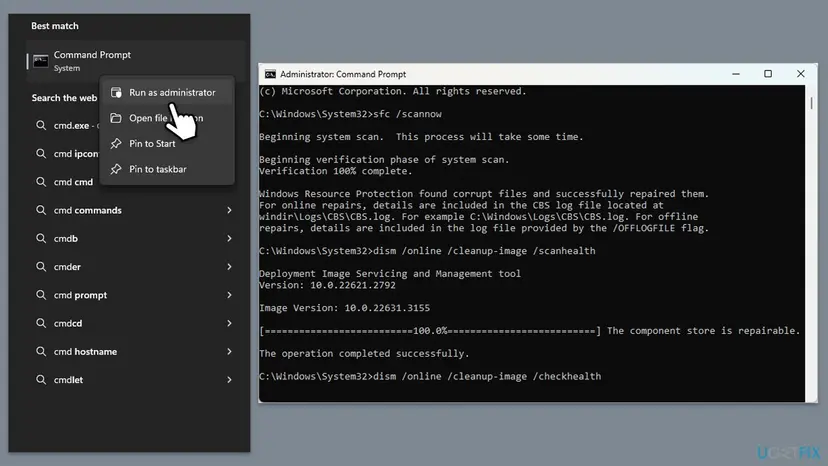Click the search icon beside cmdb
The image size is (828, 466).
click(41, 238)
